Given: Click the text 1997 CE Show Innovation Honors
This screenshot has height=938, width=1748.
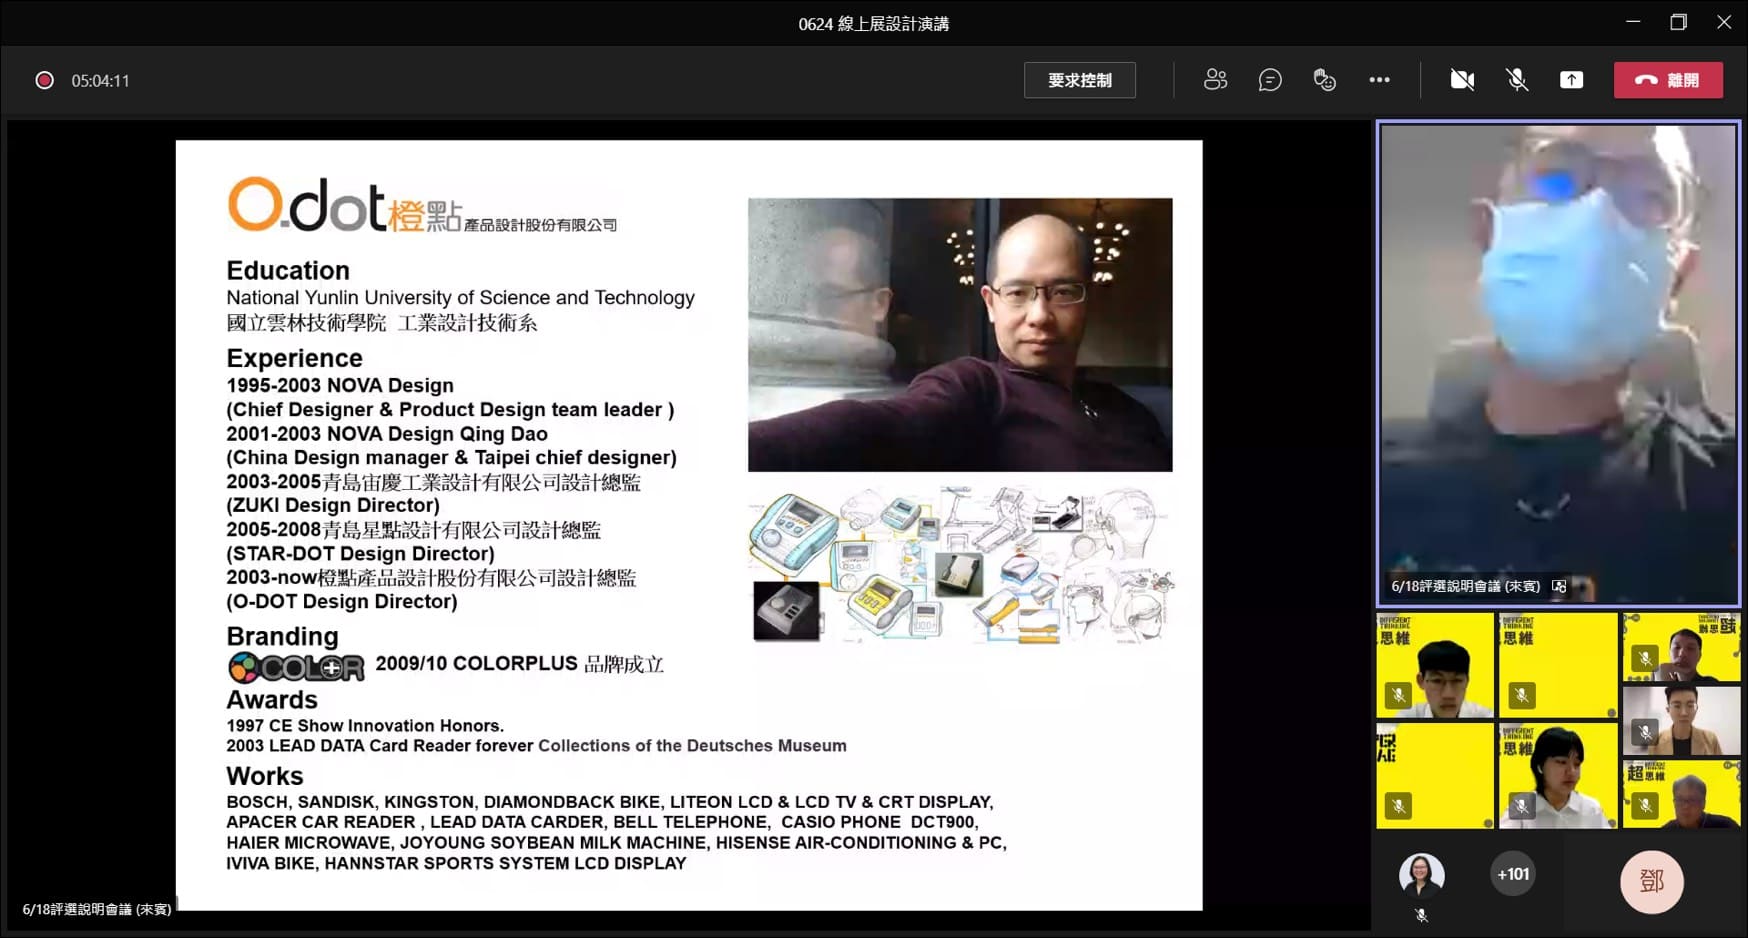Looking at the screenshot, I should click(x=365, y=726).
